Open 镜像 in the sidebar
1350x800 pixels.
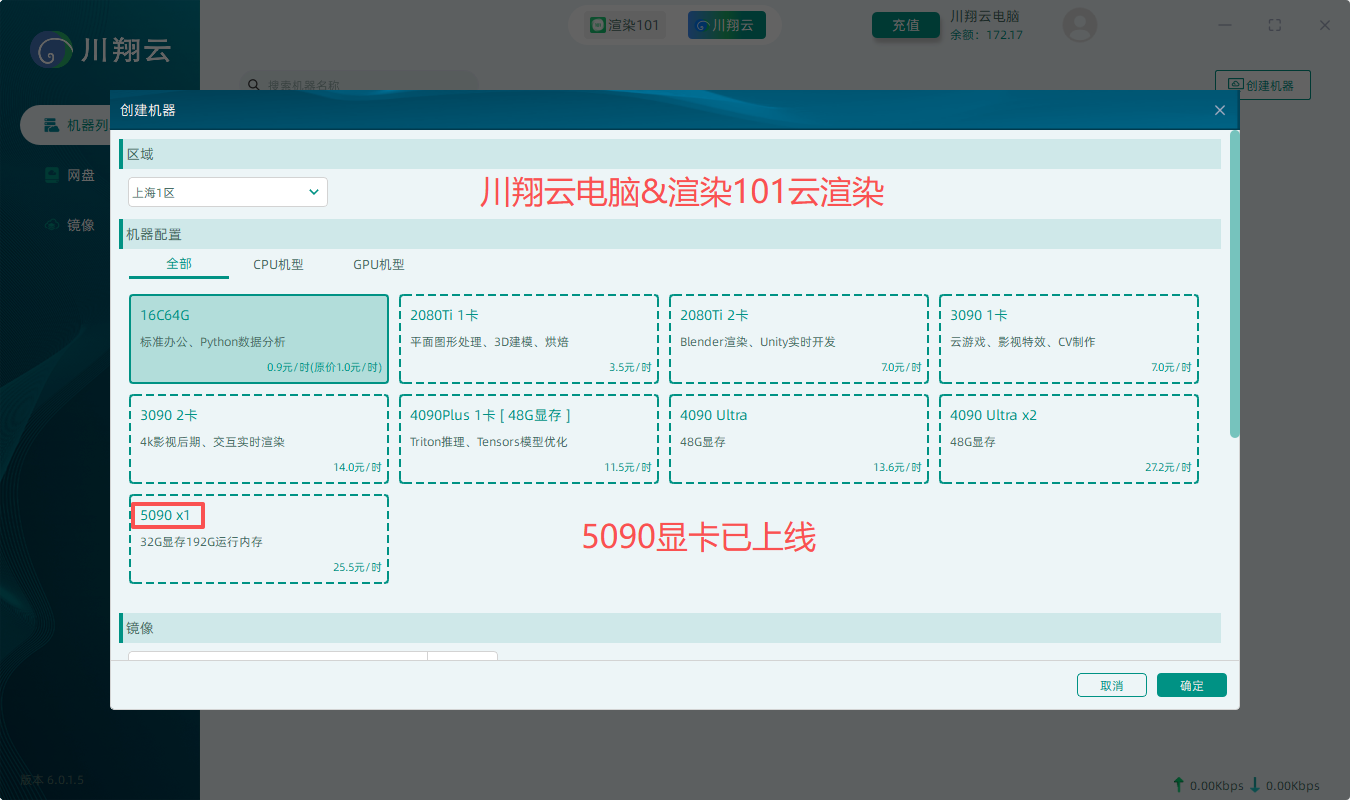[x=70, y=225]
